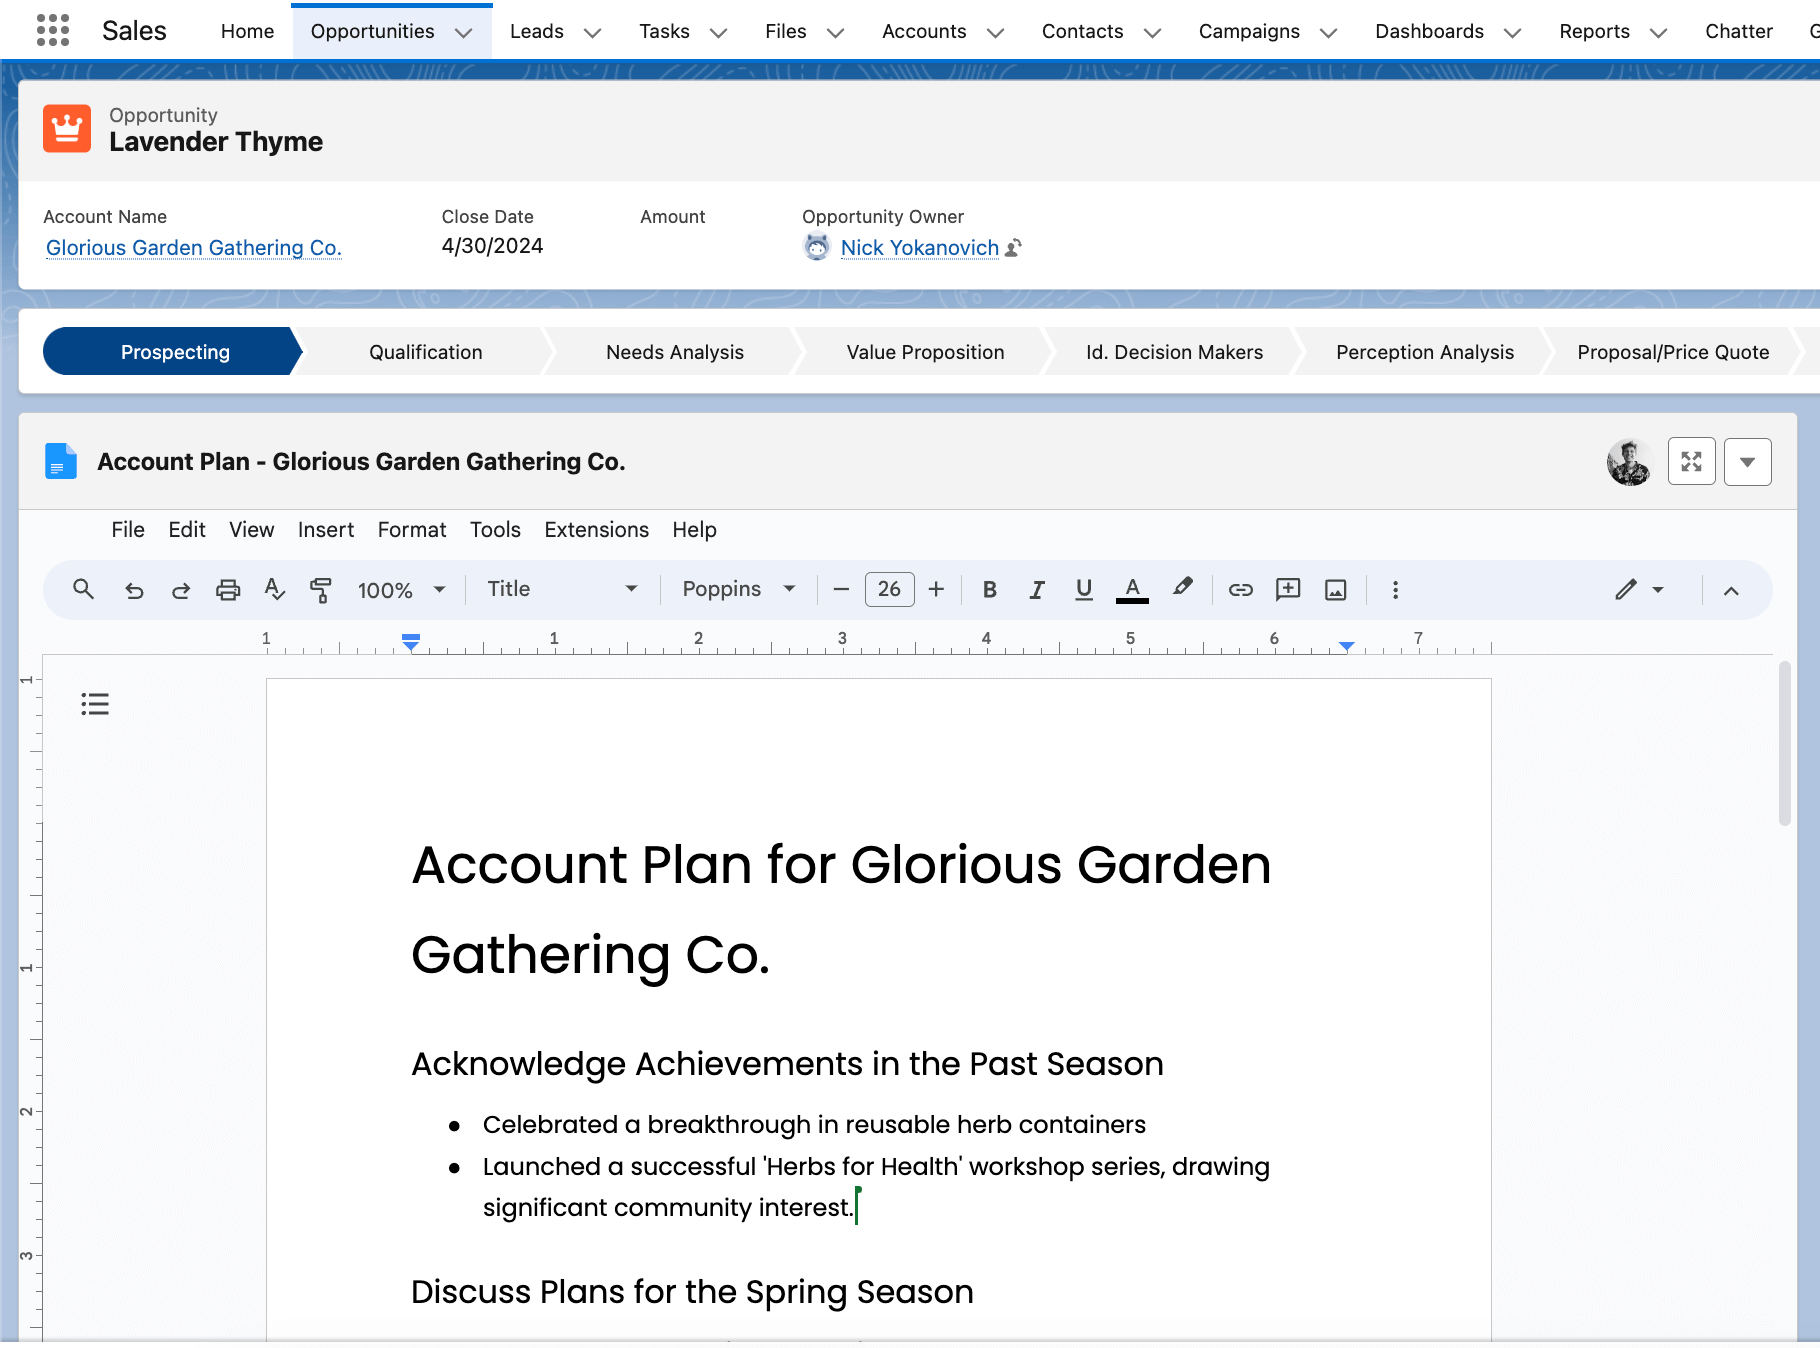Toggle bold formatting

pos(989,590)
